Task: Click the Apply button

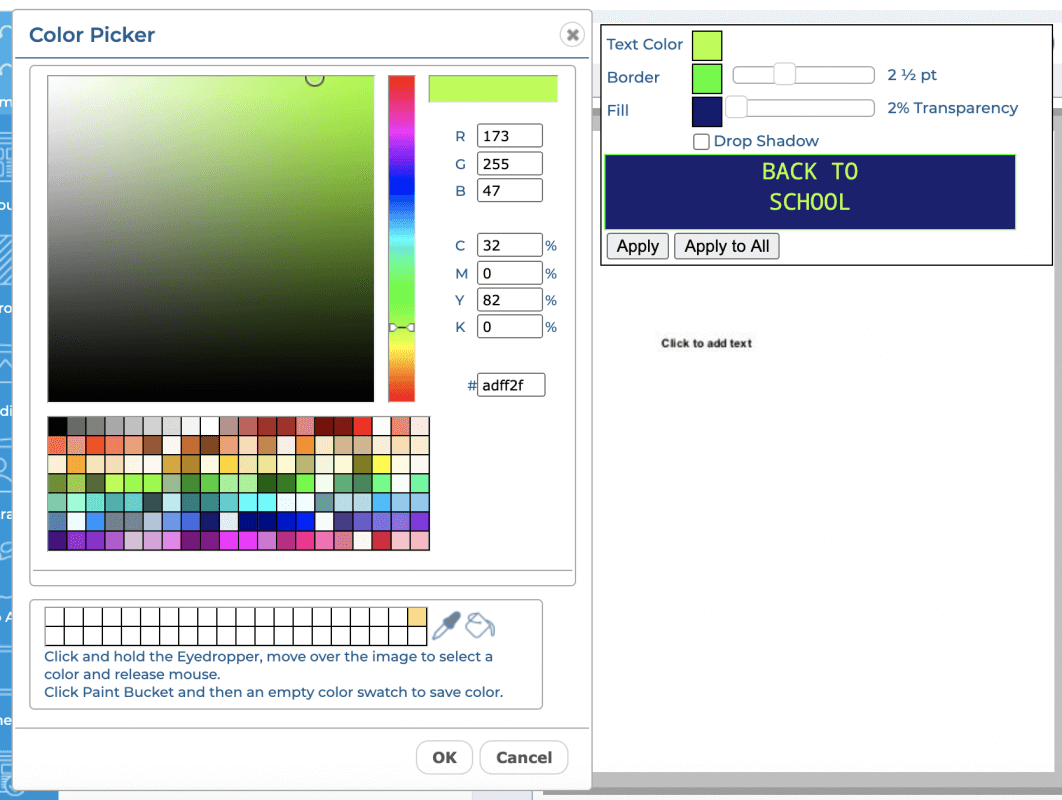Action: click(x=637, y=246)
